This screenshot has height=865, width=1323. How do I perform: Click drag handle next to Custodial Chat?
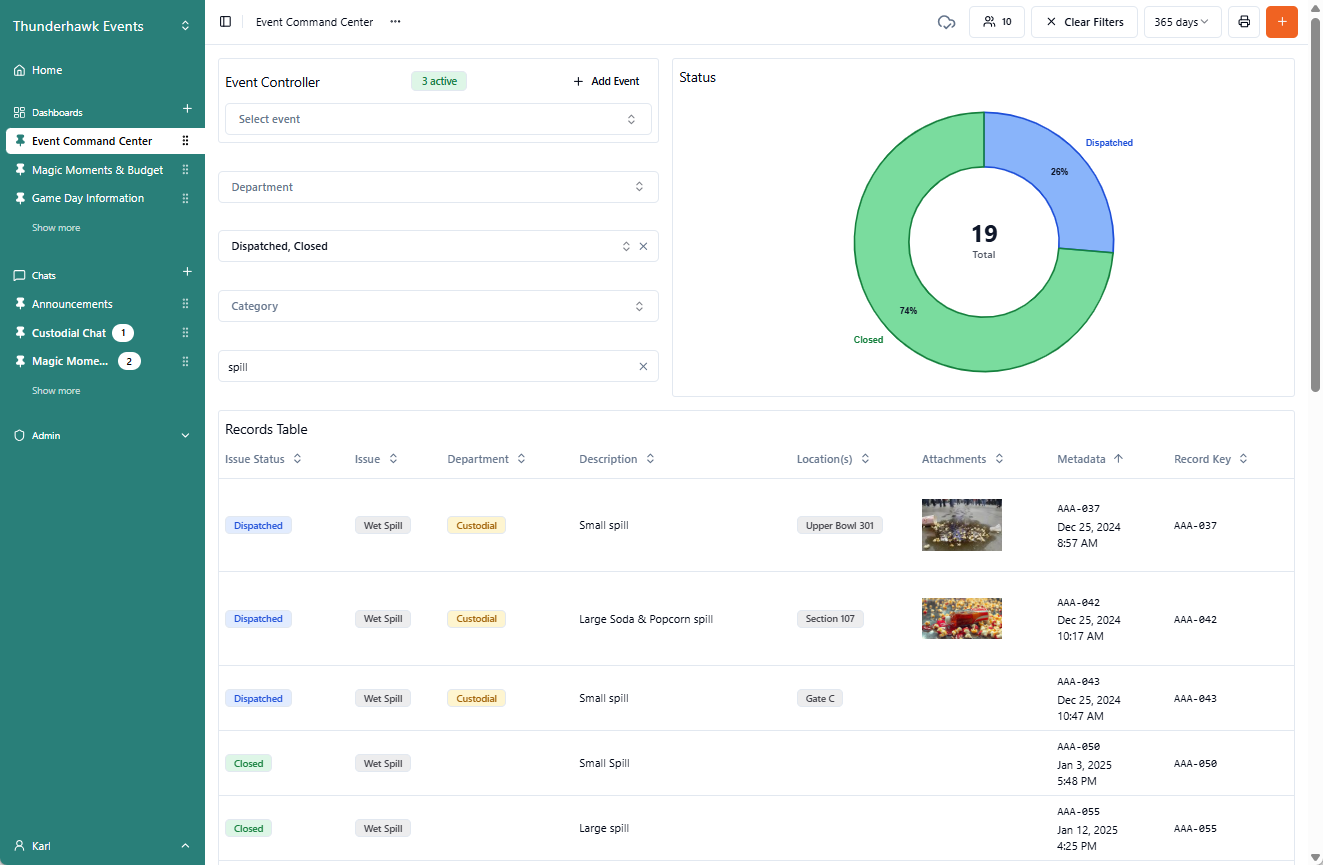(x=185, y=333)
